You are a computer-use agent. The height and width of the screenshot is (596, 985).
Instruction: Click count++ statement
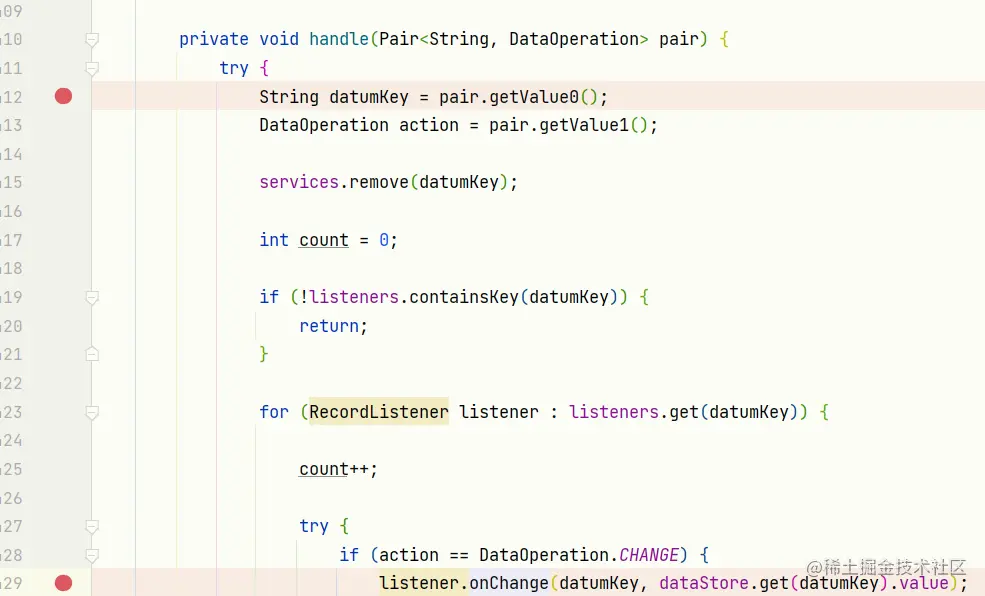pyautogui.click(x=338, y=469)
